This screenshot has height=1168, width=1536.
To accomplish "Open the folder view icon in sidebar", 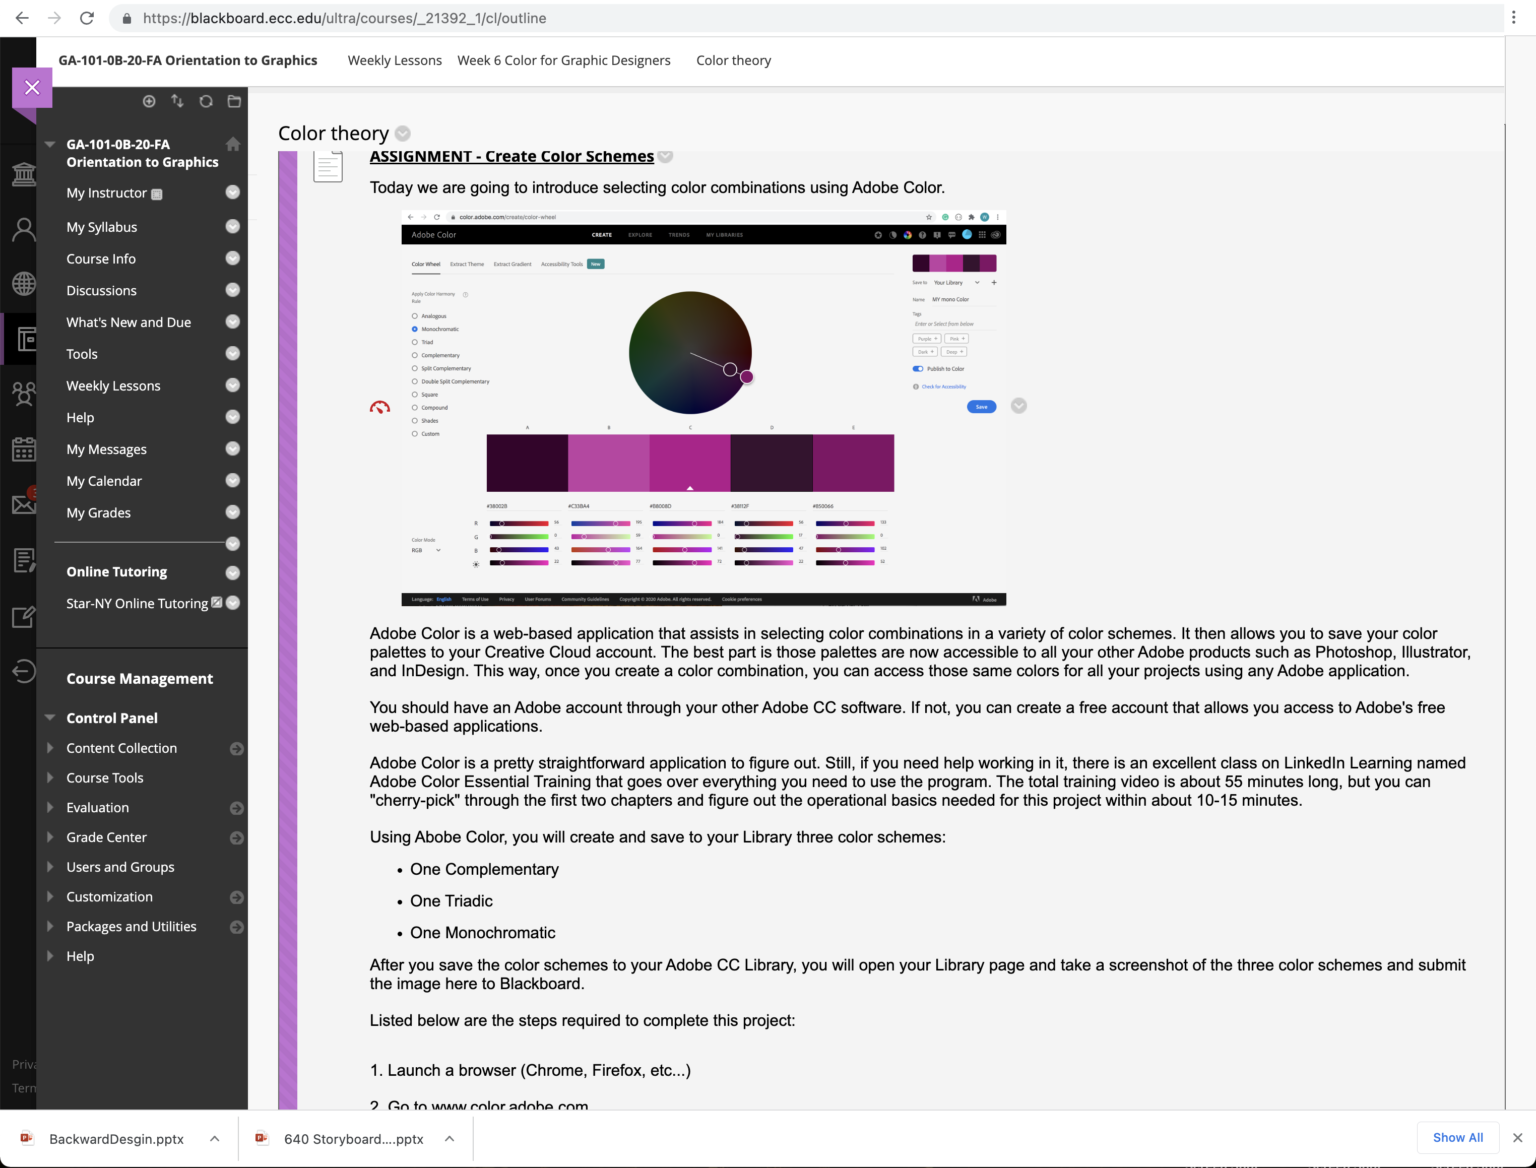I will tap(234, 101).
